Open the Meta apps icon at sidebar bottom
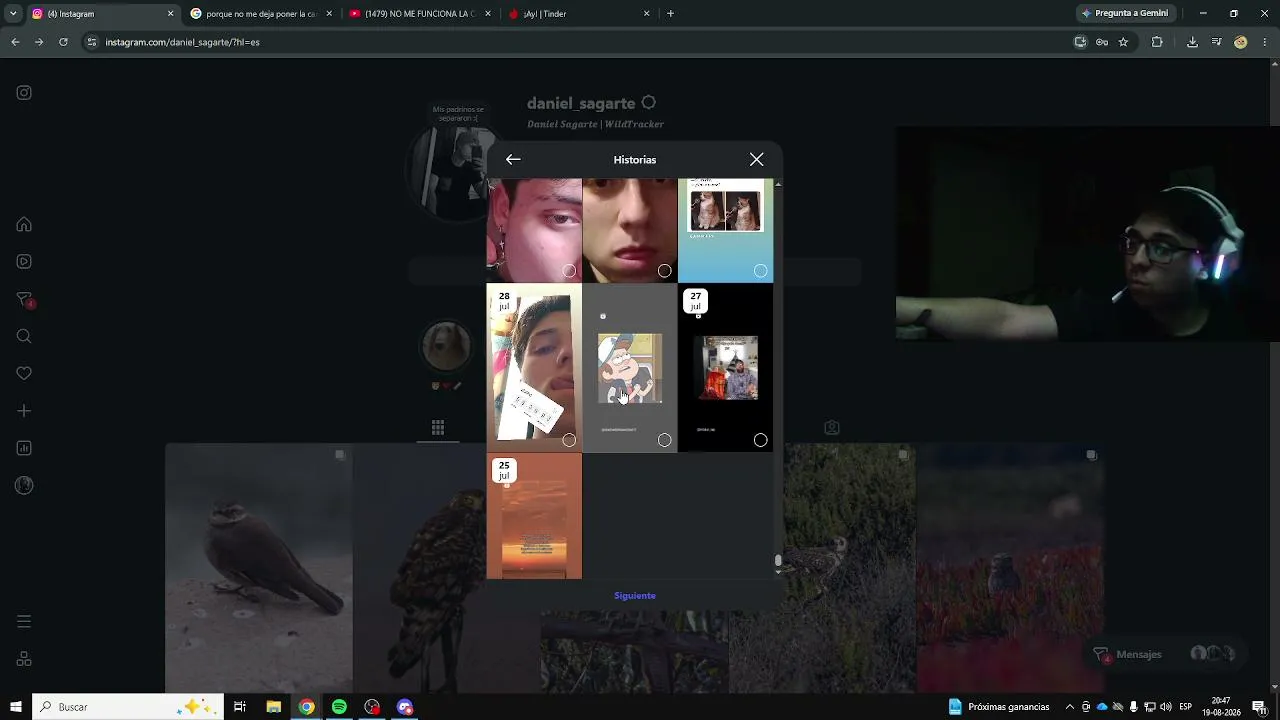 pyautogui.click(x=24, y=659)
